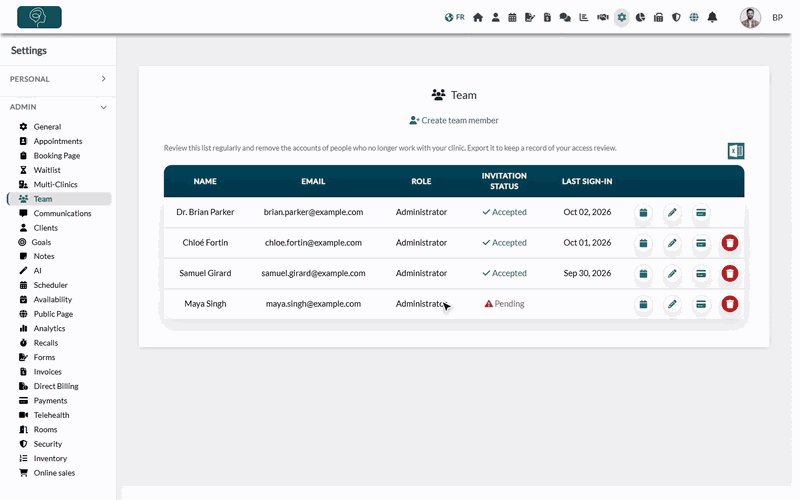The image size is (800, 500).
Task: Open Recalls settings
Action: [x=45, y=343]
